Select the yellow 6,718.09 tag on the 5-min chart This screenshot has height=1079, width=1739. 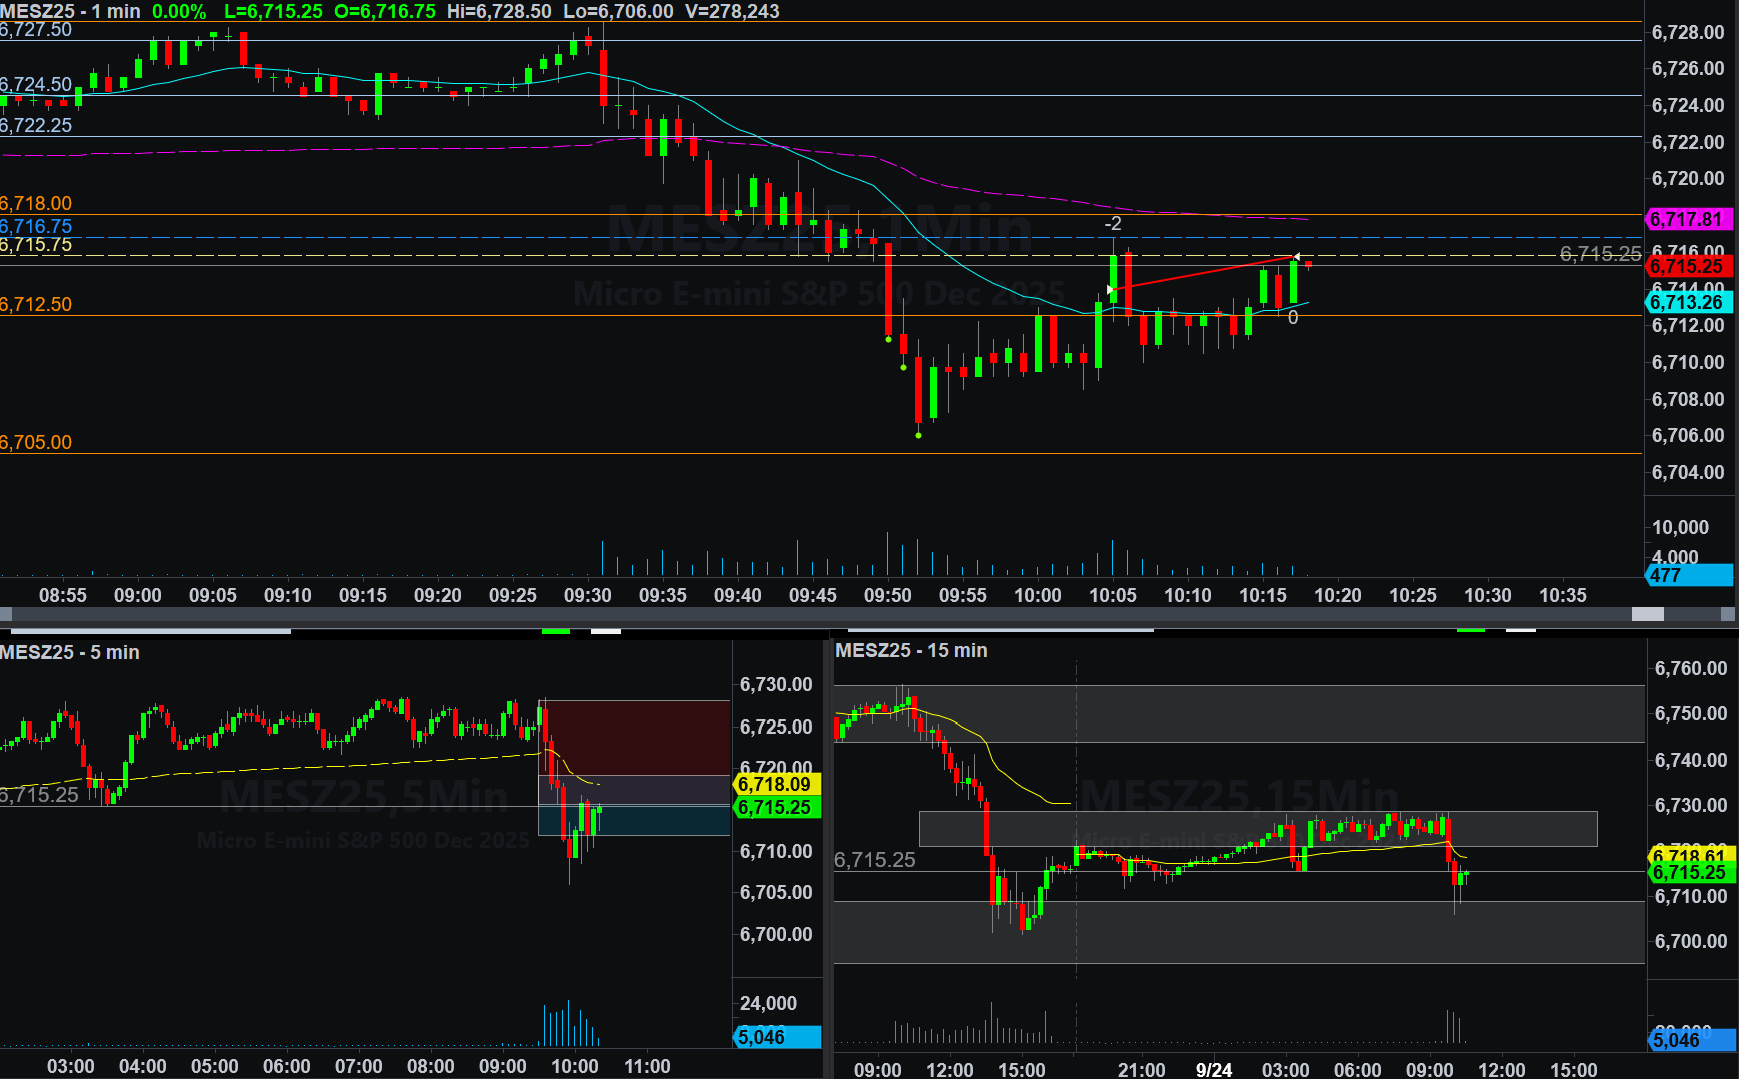776,784
